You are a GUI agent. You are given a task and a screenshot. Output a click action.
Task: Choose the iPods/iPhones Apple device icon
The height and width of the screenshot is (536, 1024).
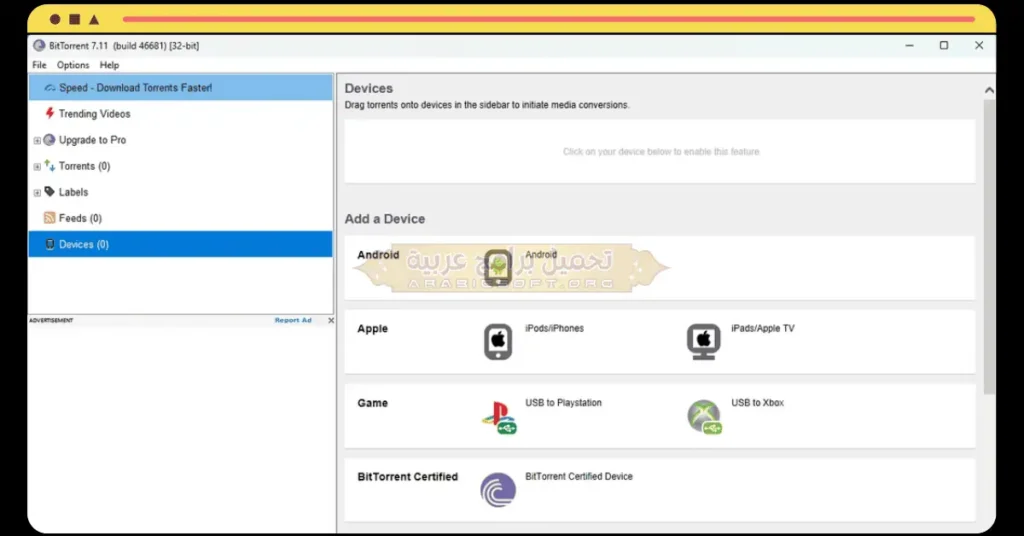point(498,341)
